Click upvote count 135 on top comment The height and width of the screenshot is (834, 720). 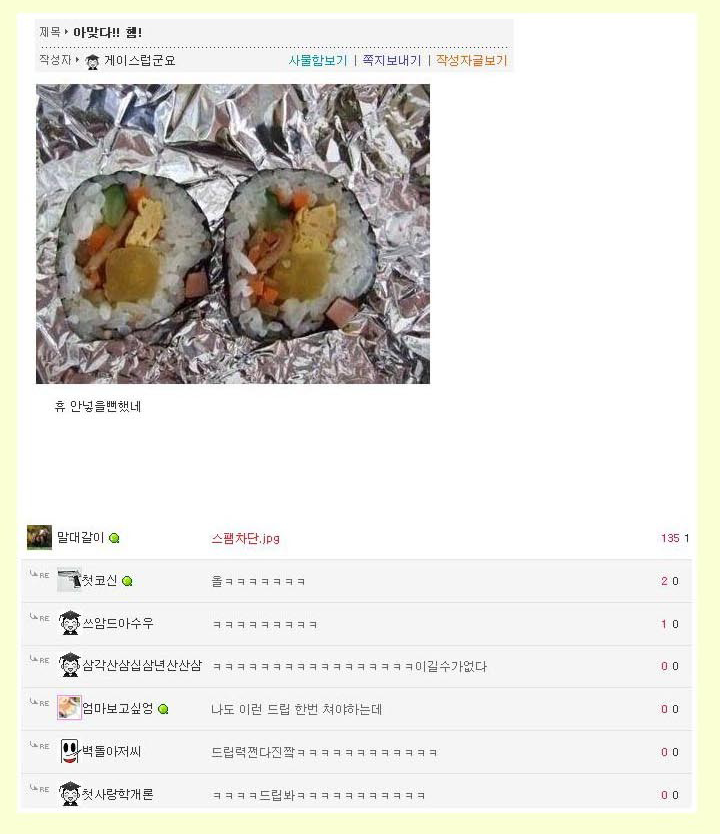click(670, 538)
